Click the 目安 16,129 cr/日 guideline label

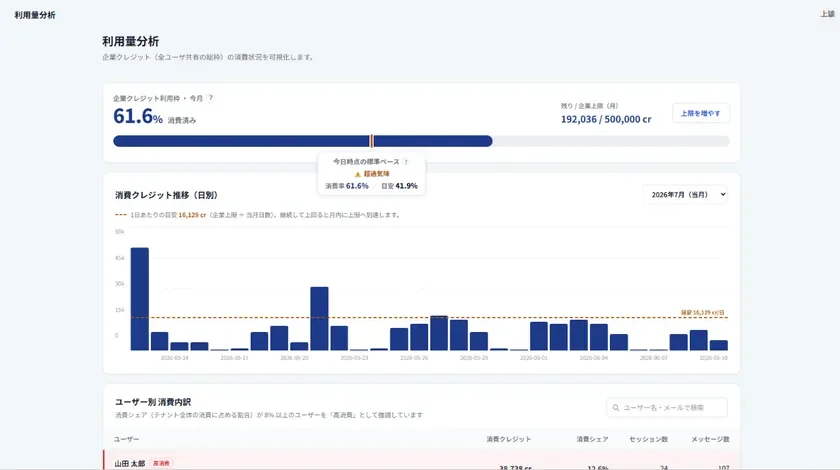pyautogui.click(x=702, y=312)
